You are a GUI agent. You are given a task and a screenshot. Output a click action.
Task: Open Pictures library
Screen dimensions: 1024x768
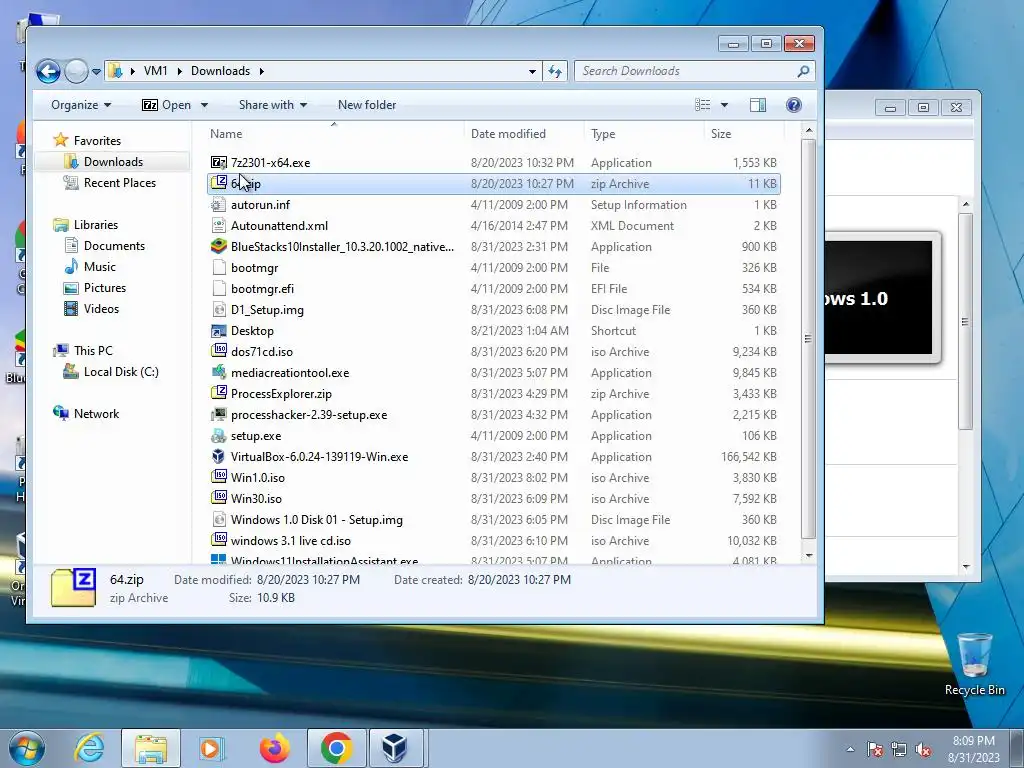(x=104, y=288)
